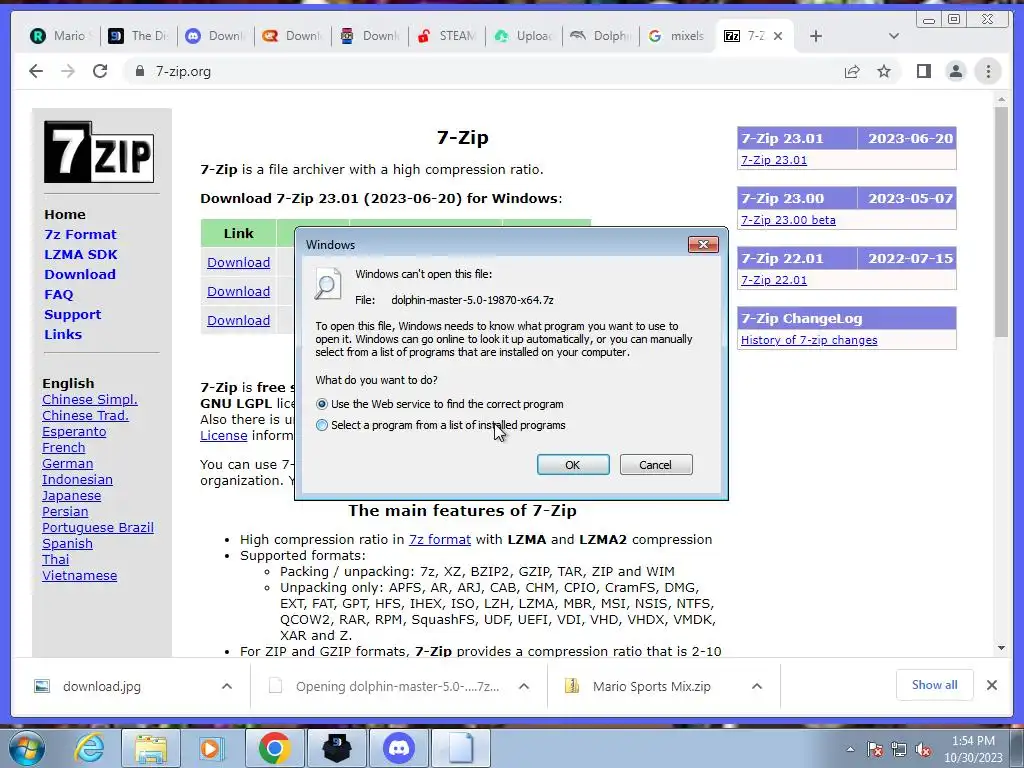The height and width of the screenshot is (768, 1024).
Task: Bookmark this page with the star icon
Action: [x=884, y=71]
